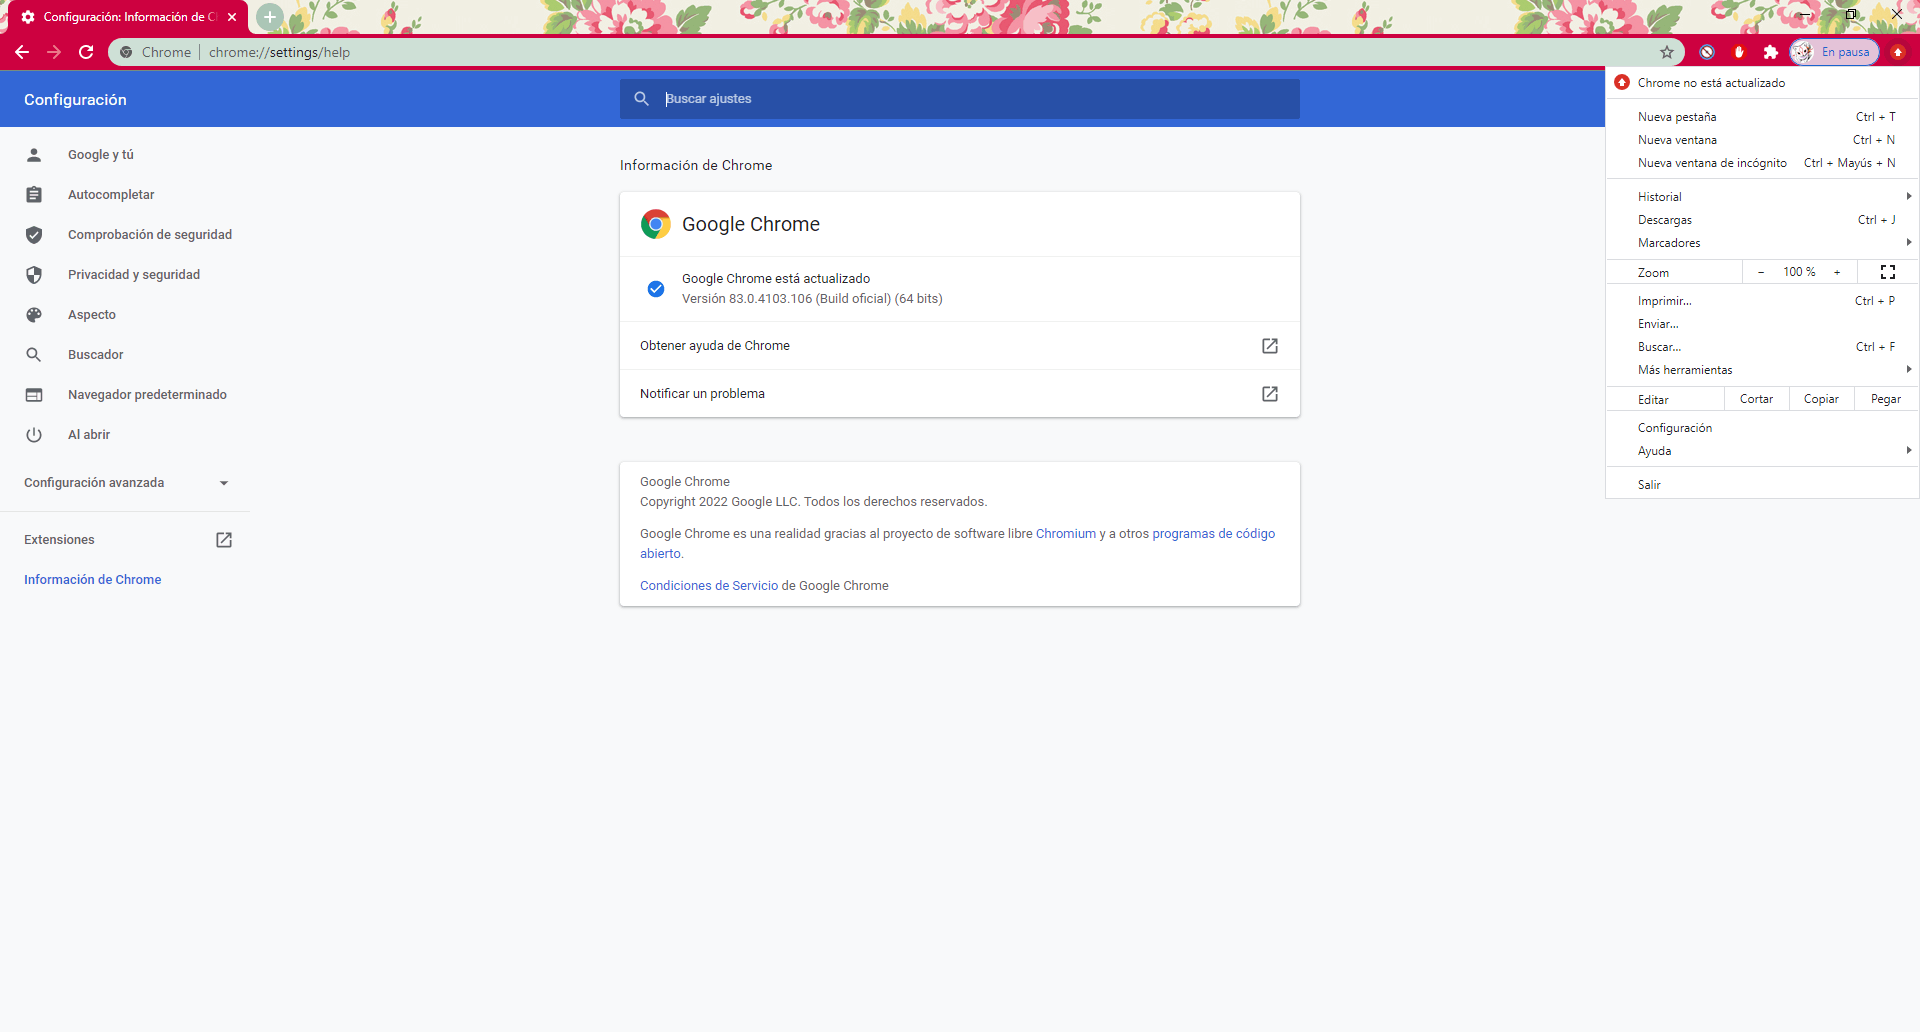Image resolution: width=1920 pixels, height=1032 pixels.
Task: Reload the current page
Action: (86, 52)
